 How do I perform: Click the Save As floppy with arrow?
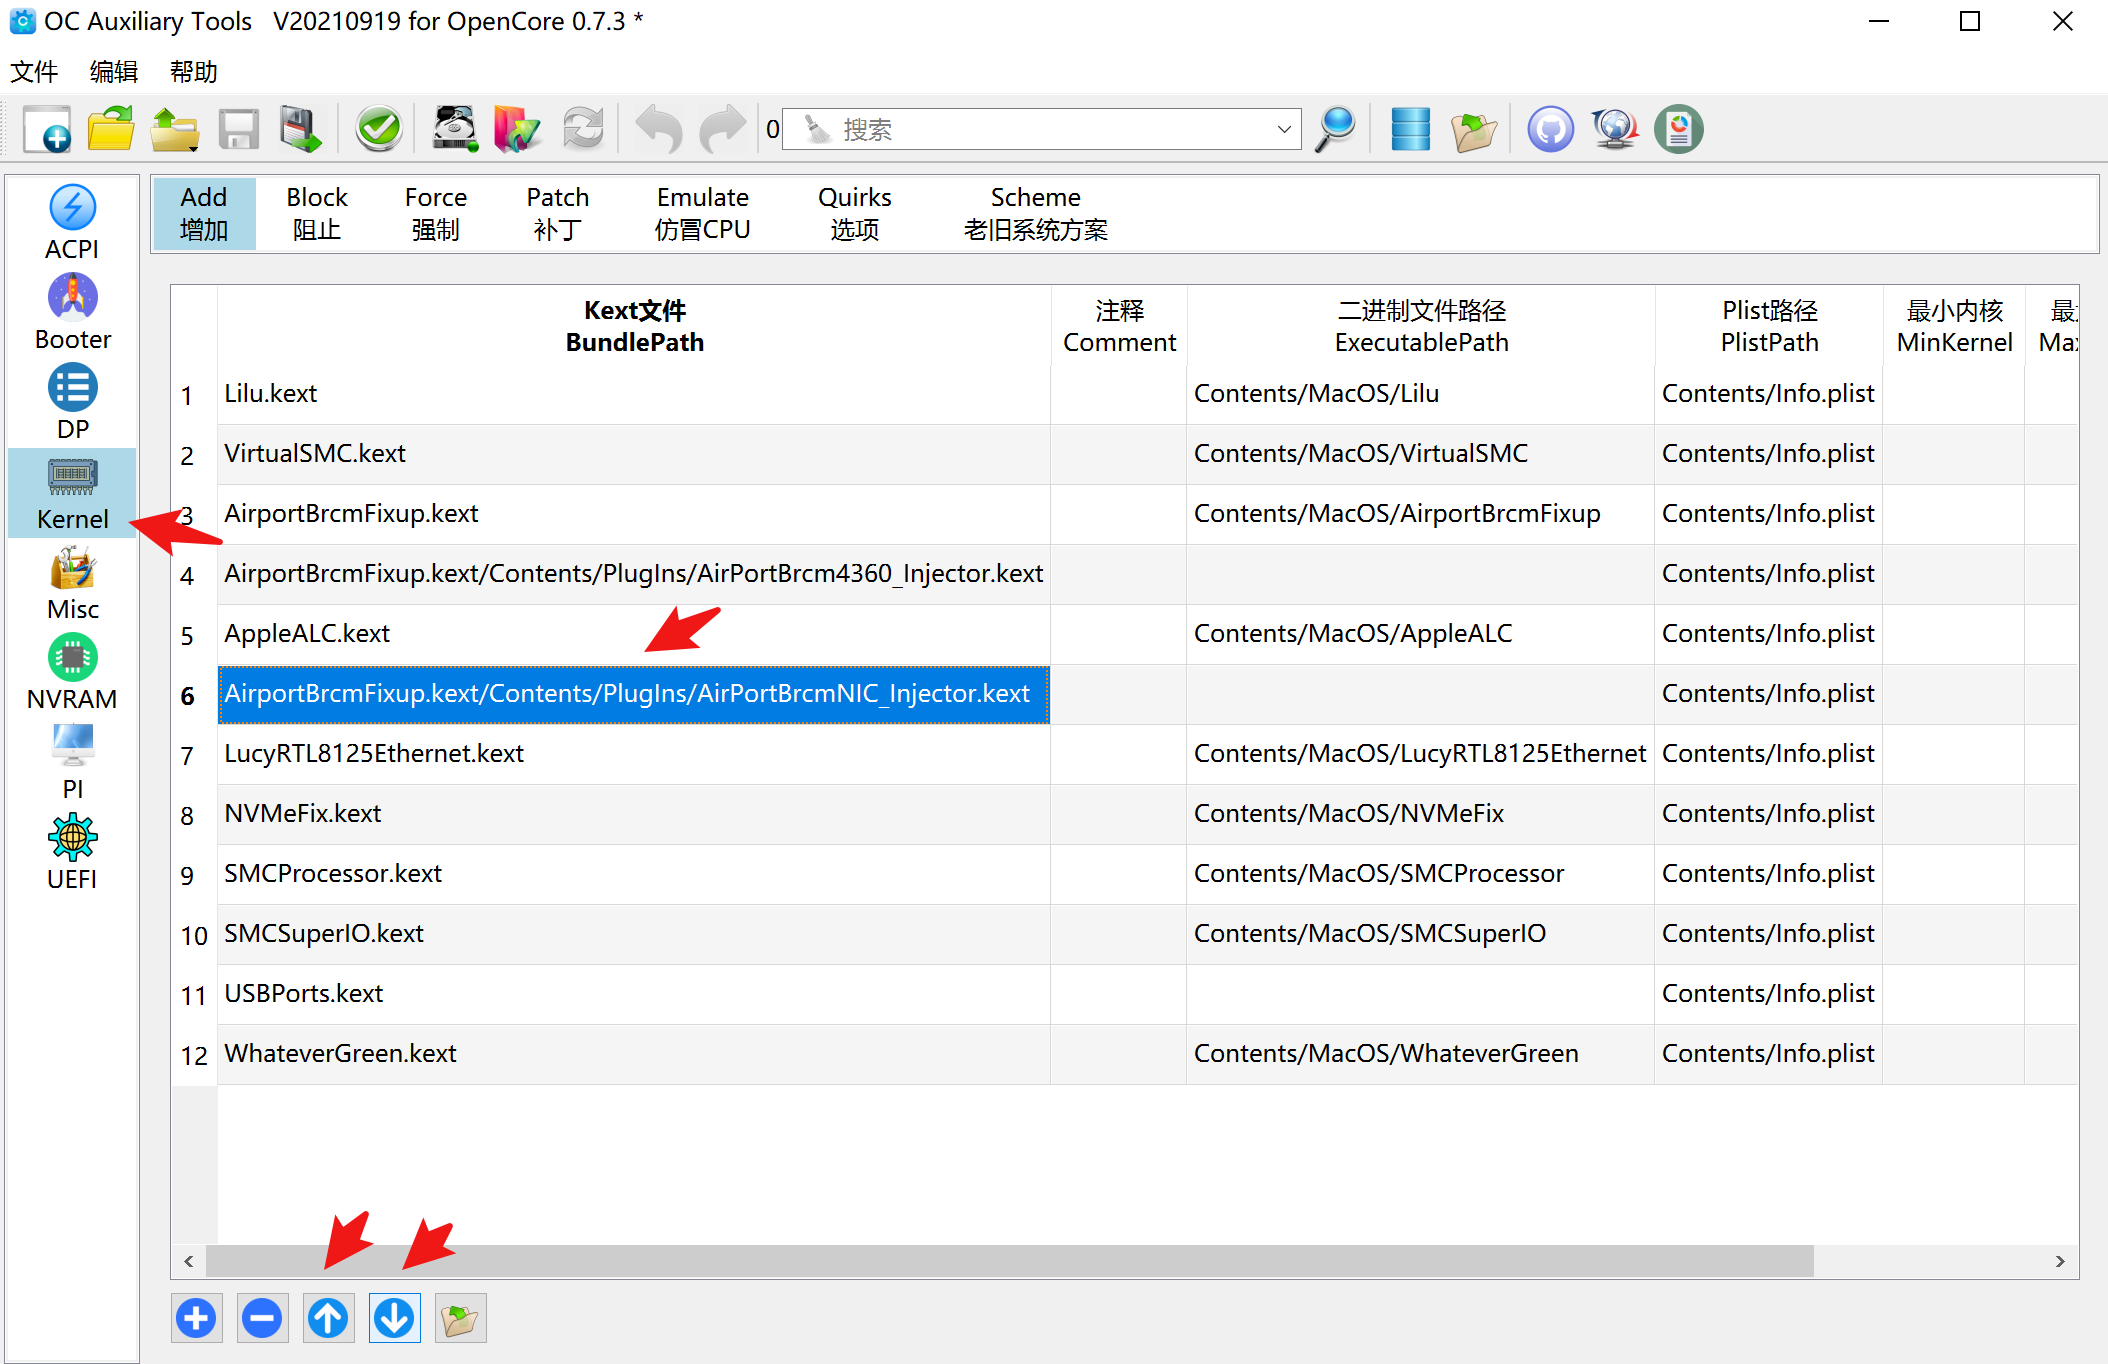(301, 129)
